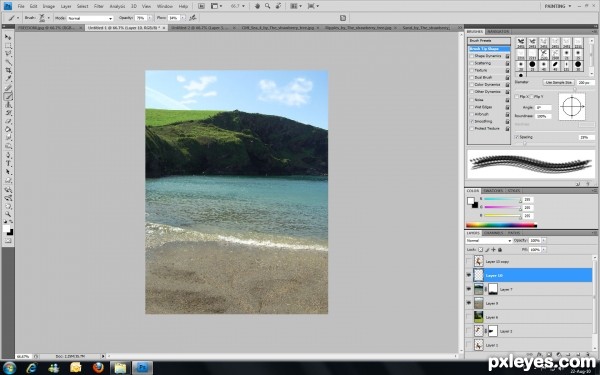
Task: Select the Eyedropper tool
Action: [8, 79]
